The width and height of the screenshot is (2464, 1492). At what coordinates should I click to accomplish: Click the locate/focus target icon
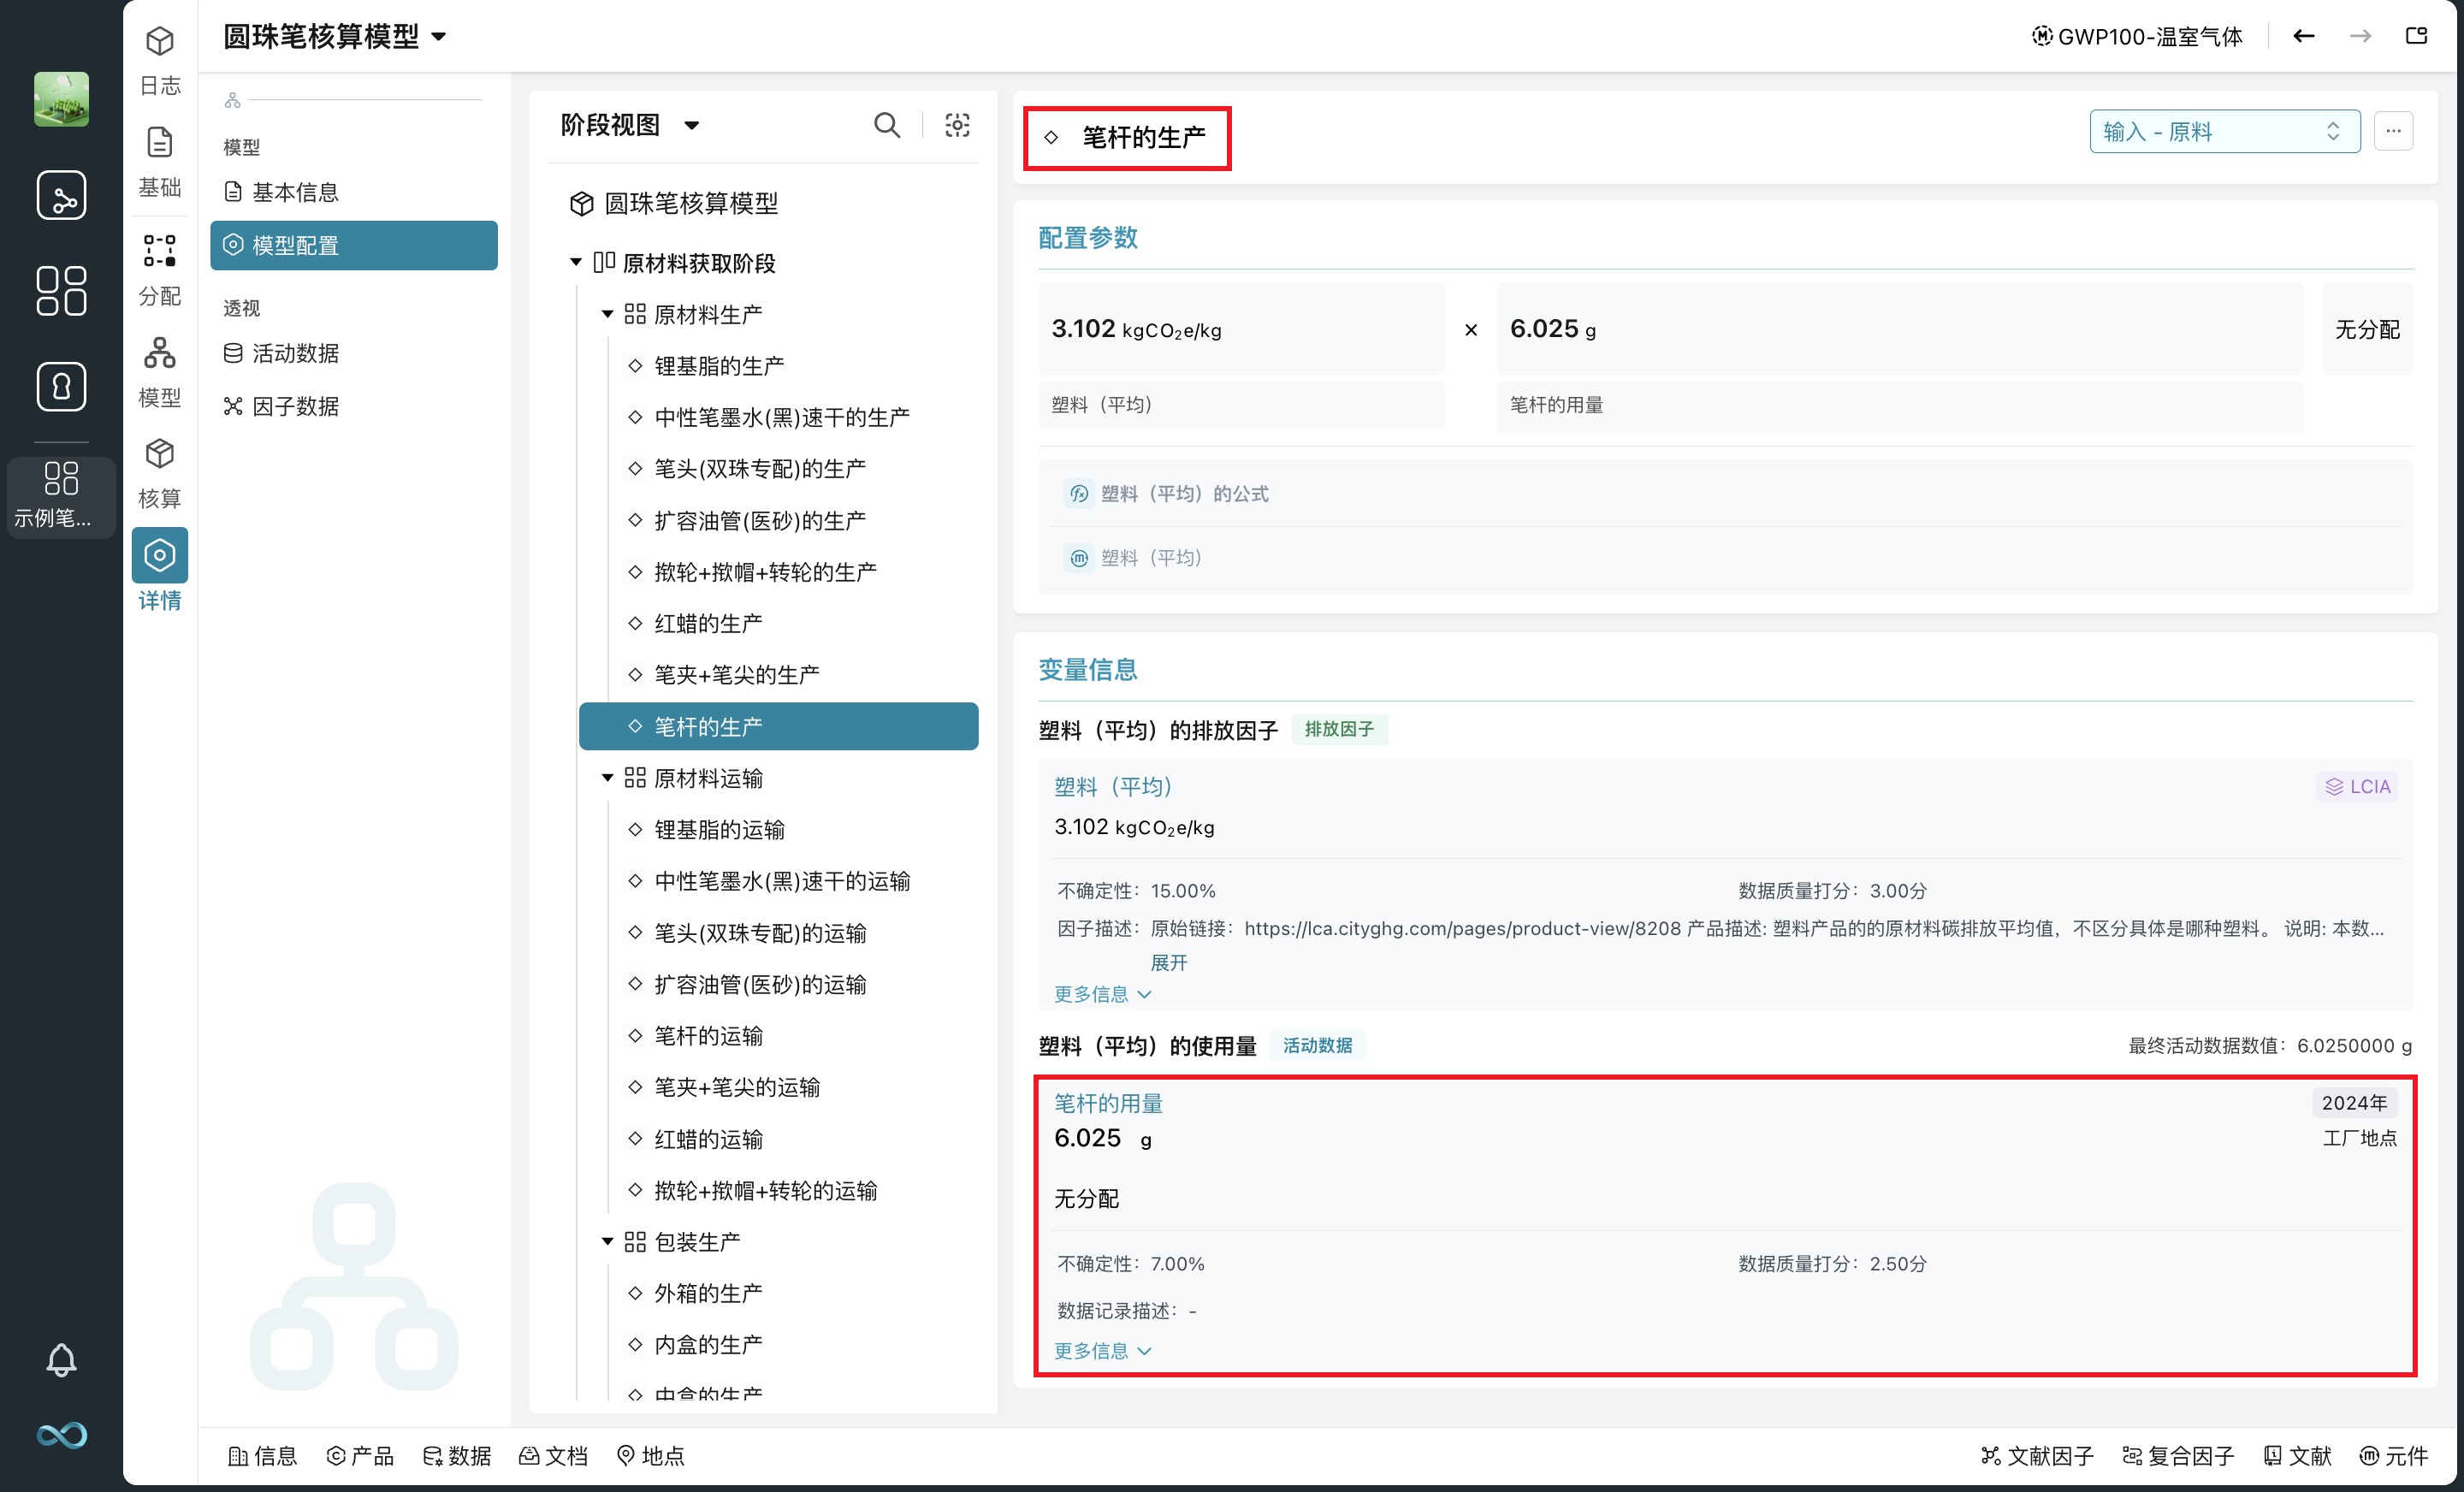(957, 125)
